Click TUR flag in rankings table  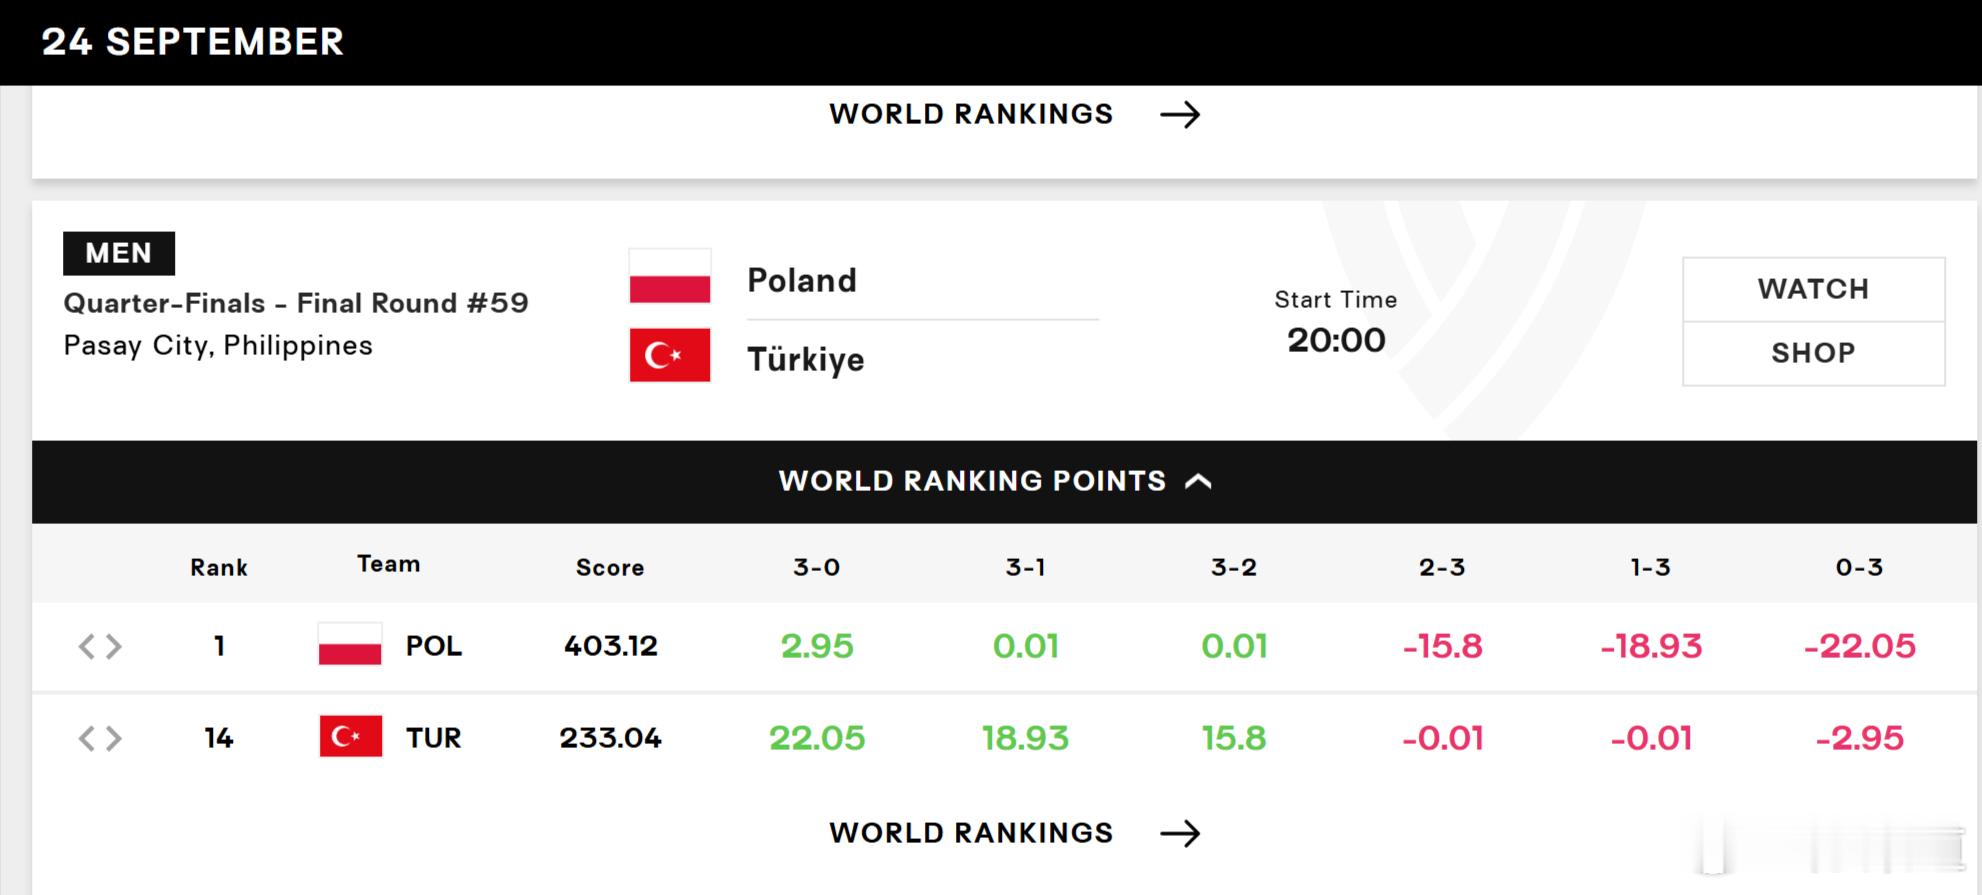(350, 737)
